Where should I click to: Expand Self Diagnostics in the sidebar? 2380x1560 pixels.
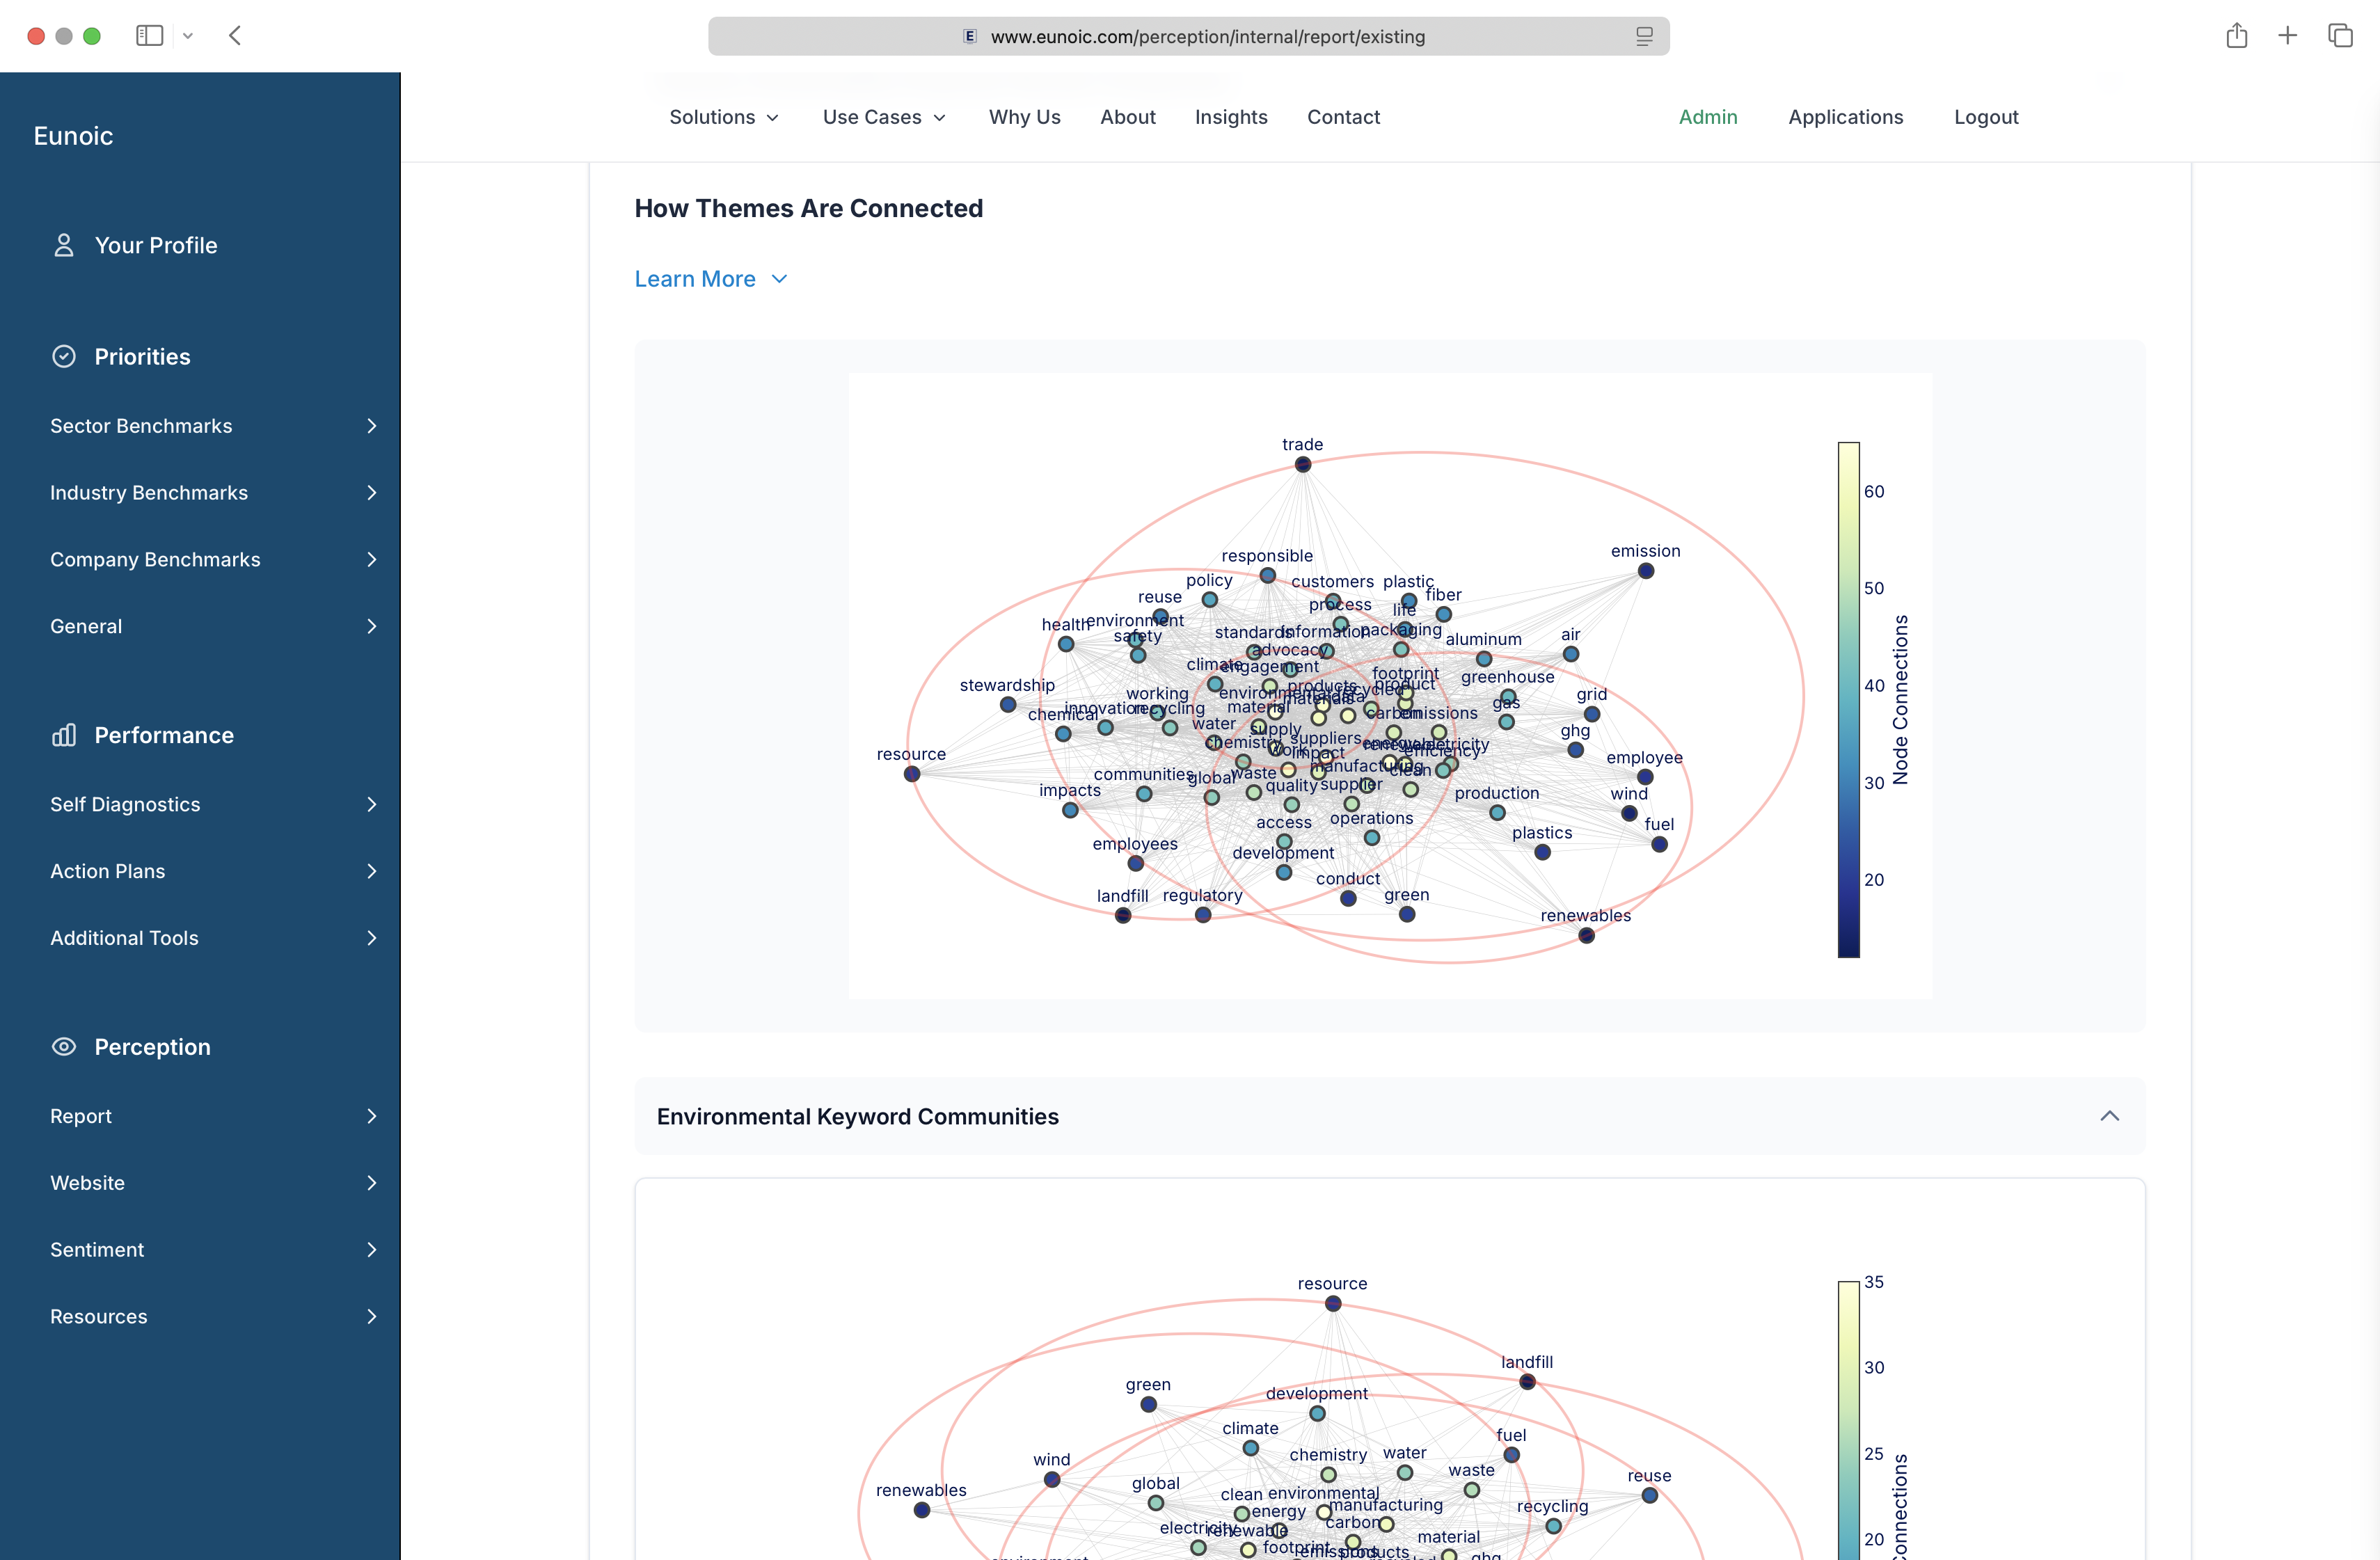213,805
